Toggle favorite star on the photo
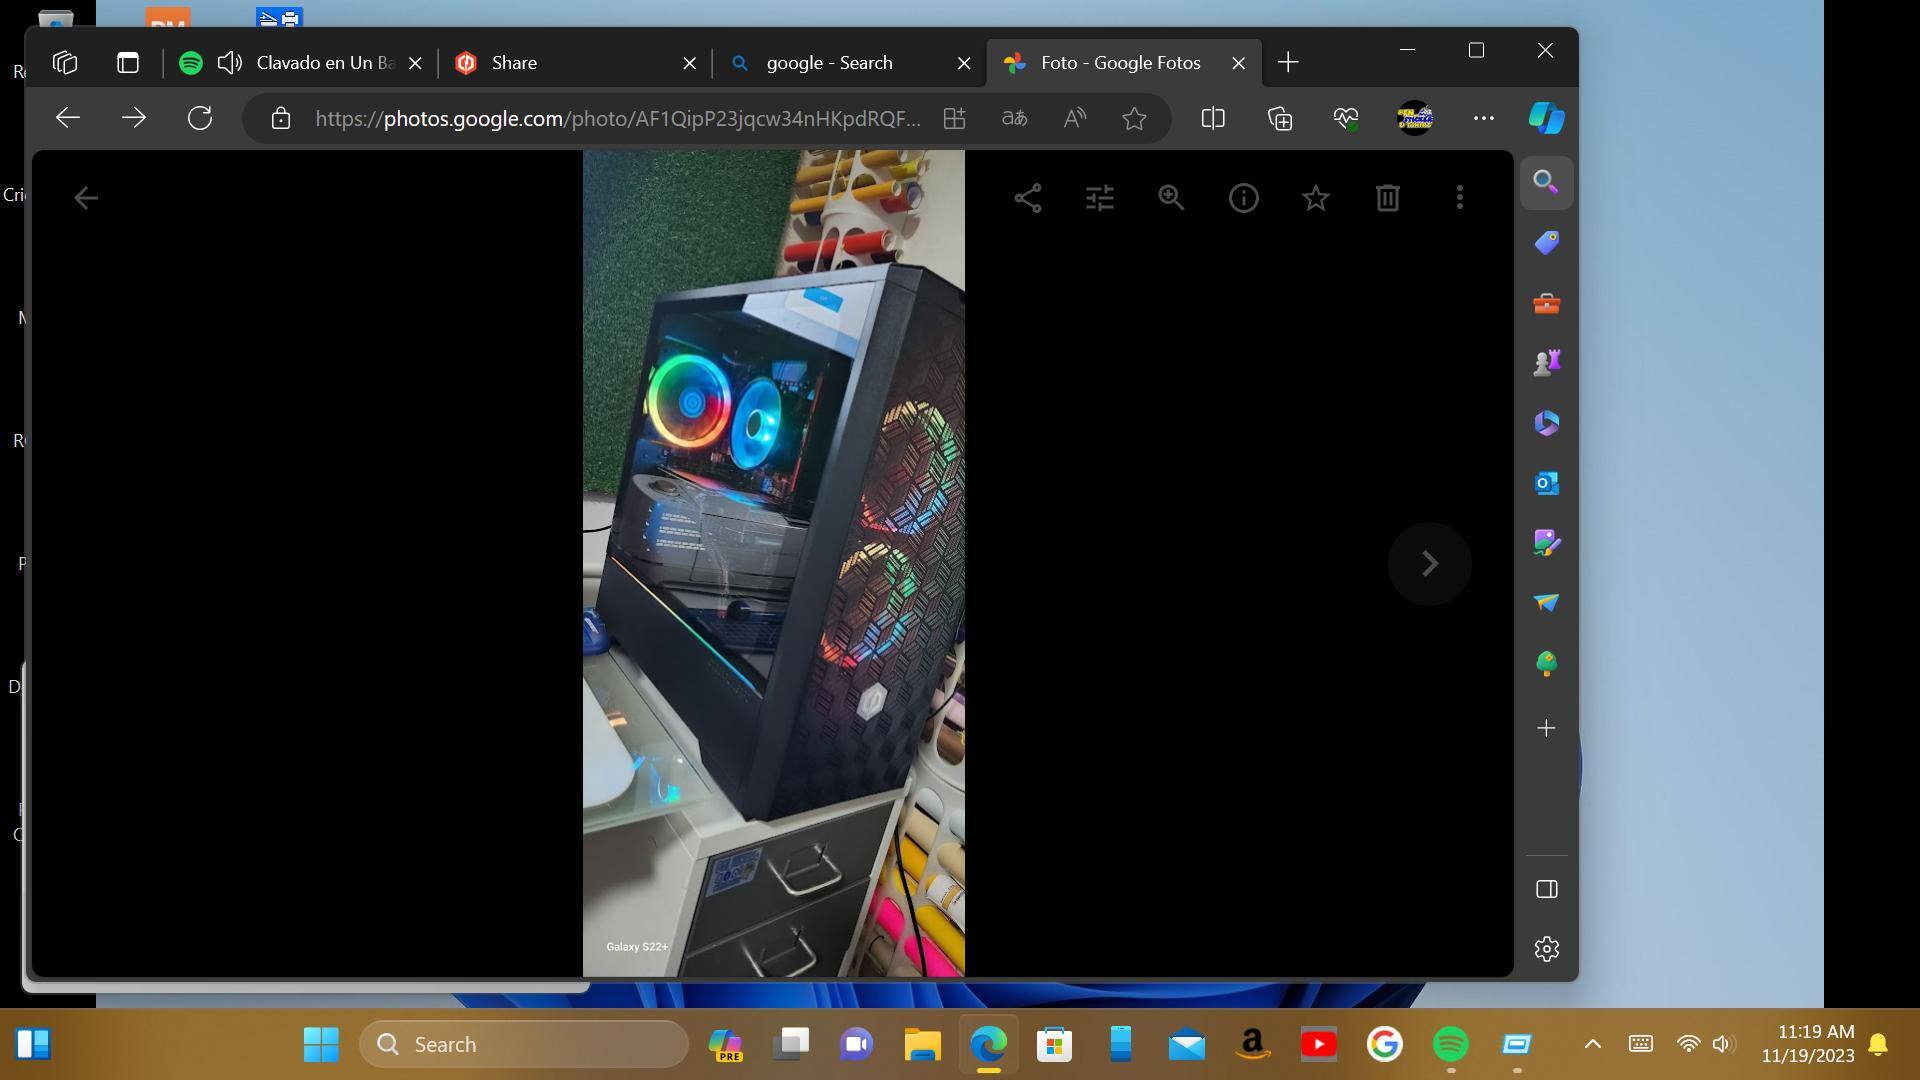1920x1080 pixels. pos(1315,198)
